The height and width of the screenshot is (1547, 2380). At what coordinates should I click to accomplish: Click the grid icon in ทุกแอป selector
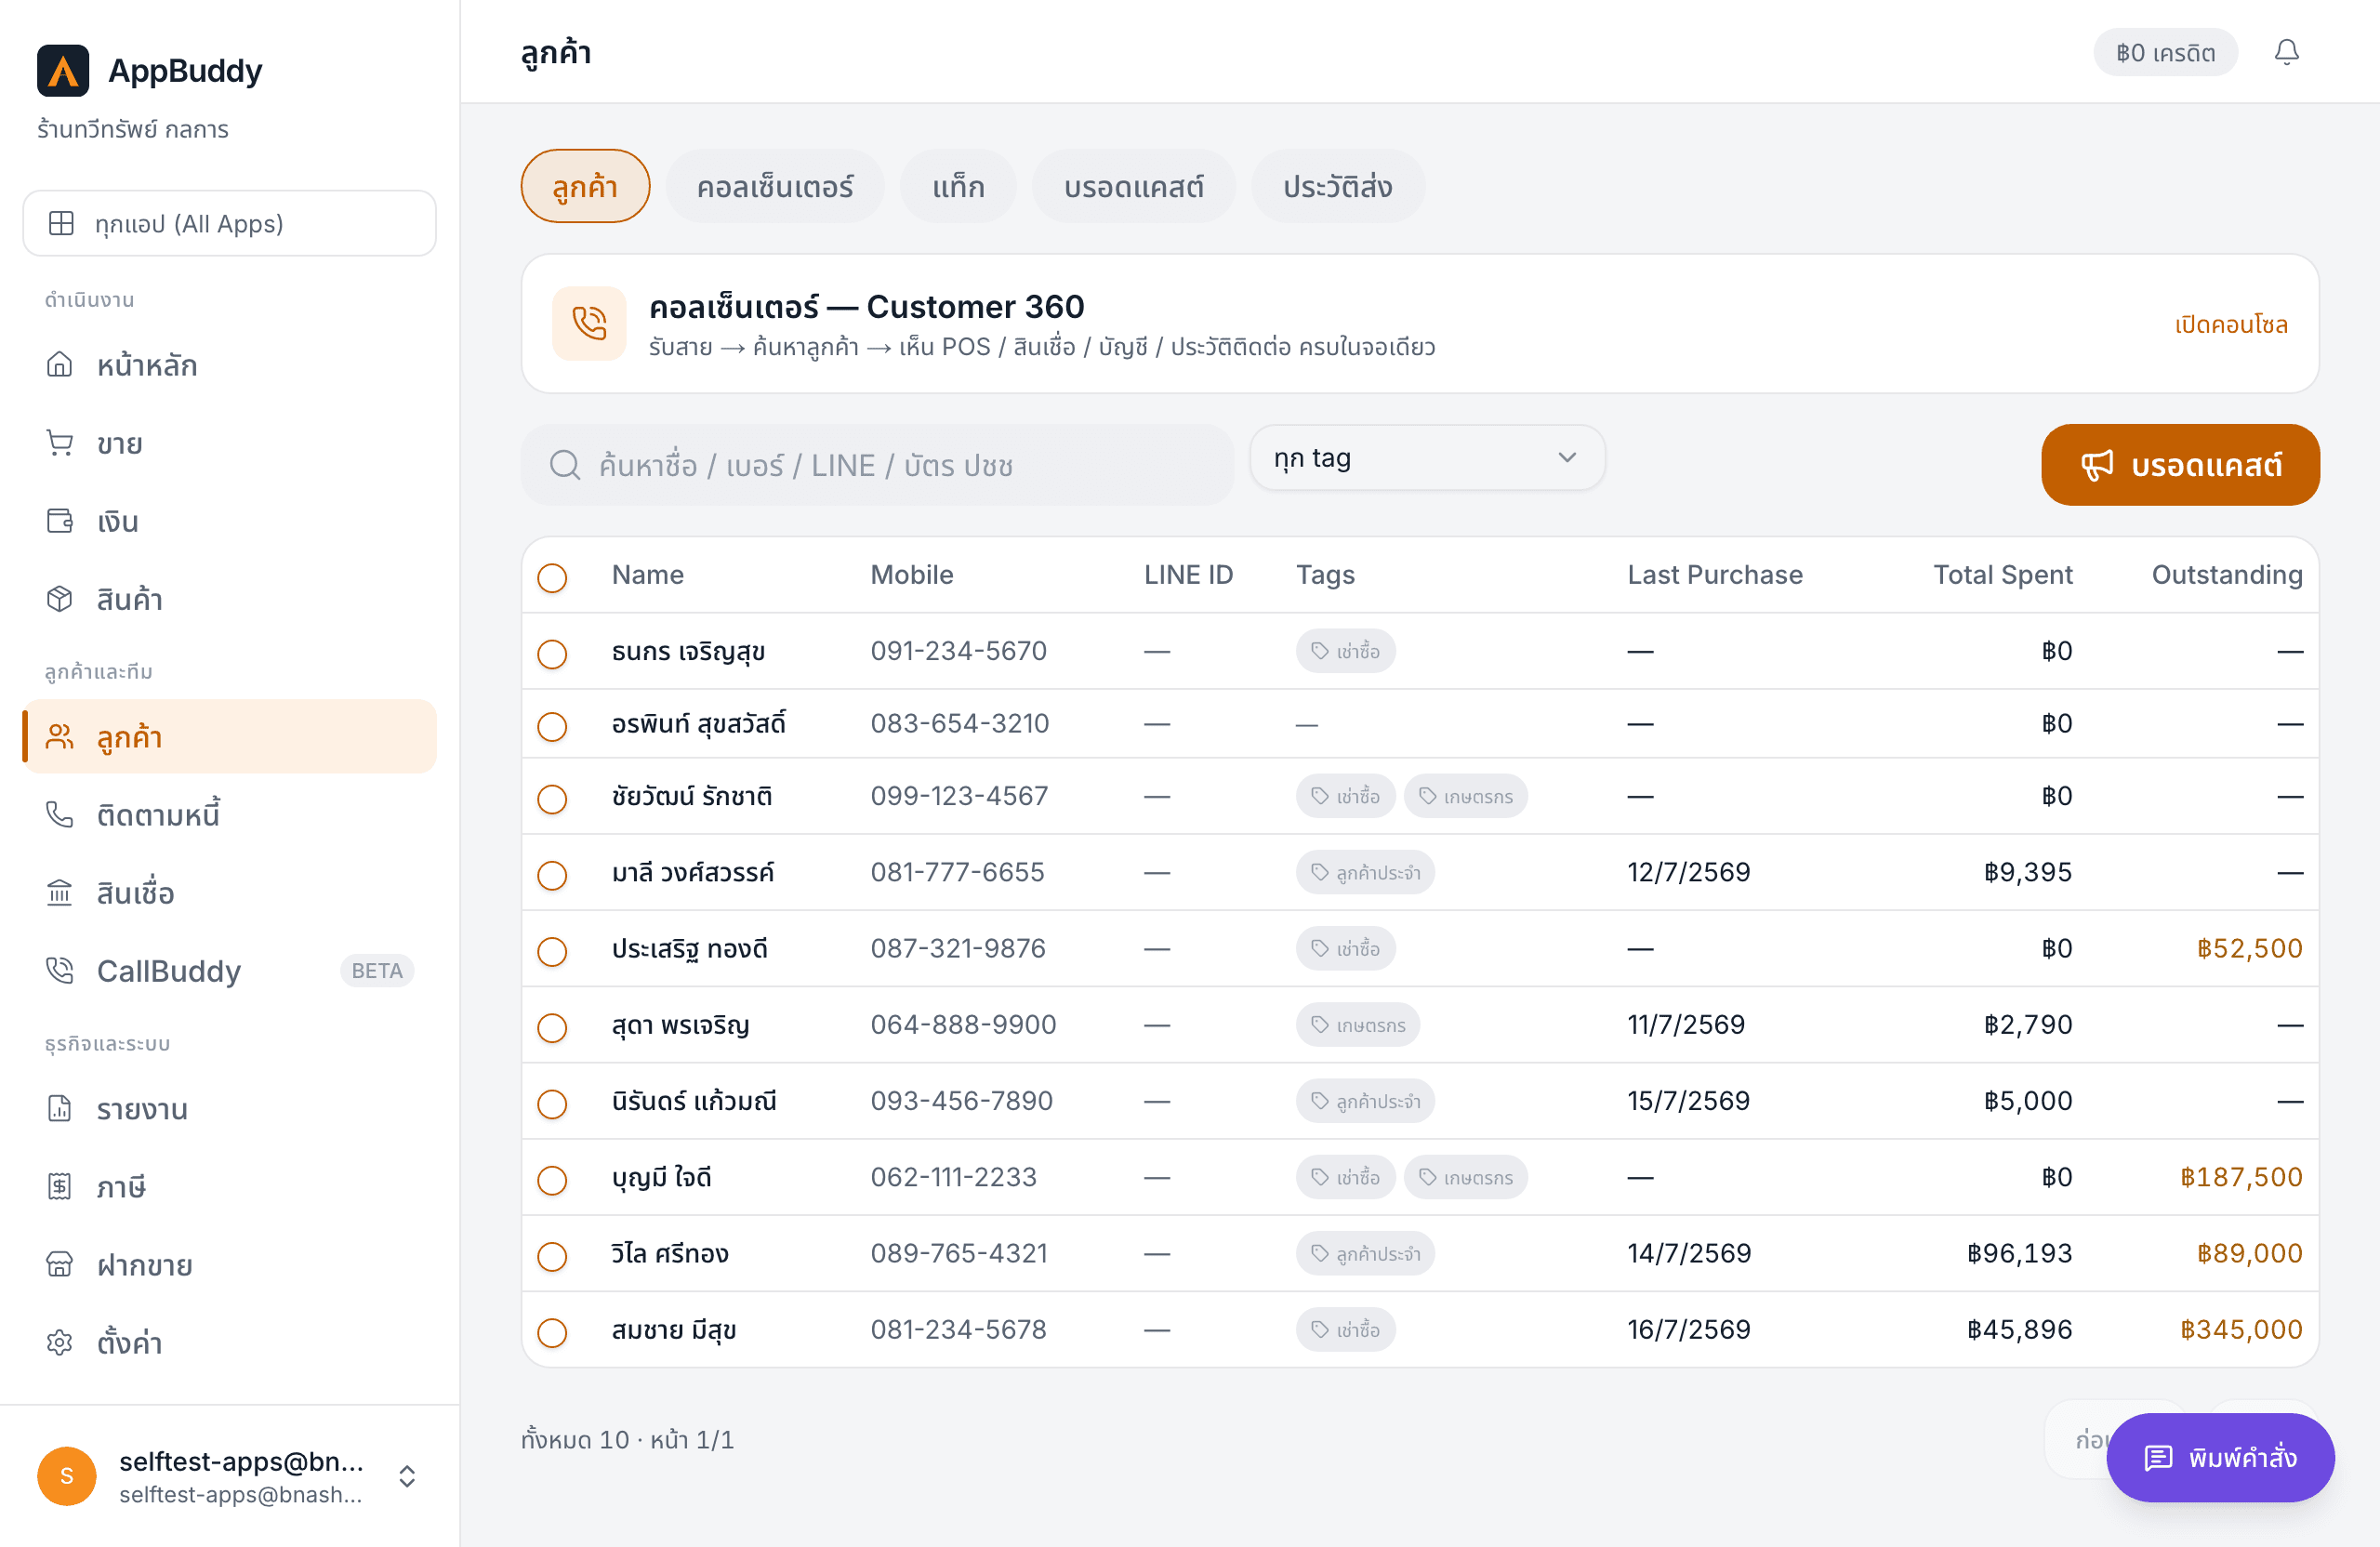coord(62,223)
